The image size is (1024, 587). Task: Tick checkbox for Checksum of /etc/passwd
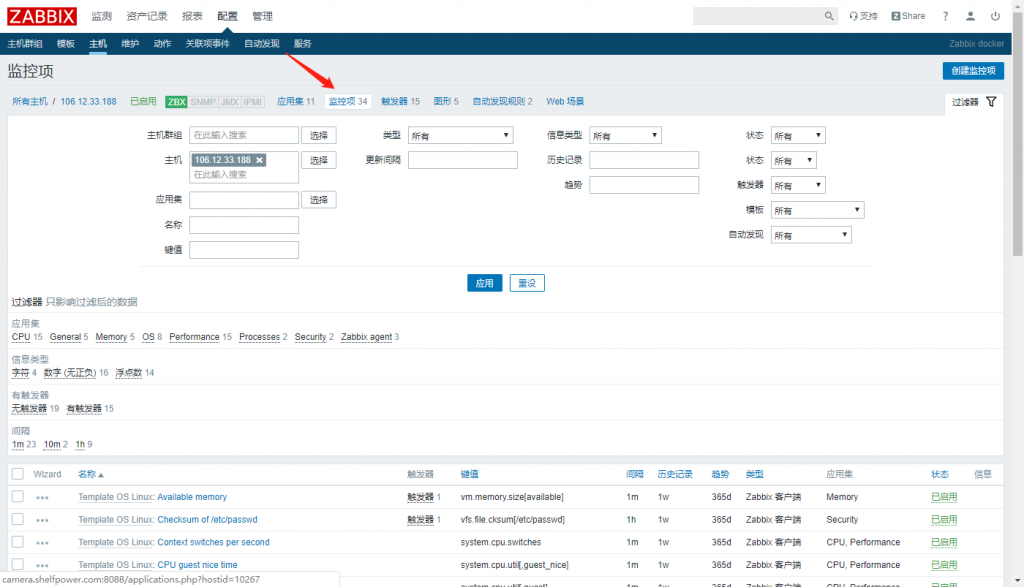click(18, 520)
